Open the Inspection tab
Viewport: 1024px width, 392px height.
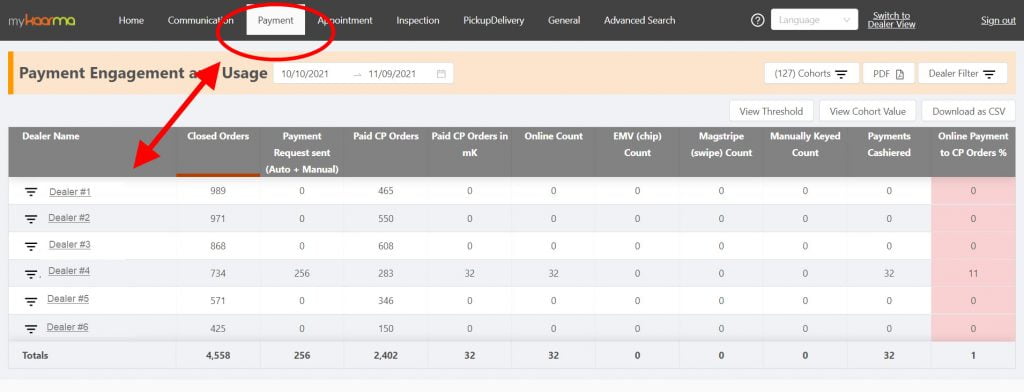pos(418,20)
